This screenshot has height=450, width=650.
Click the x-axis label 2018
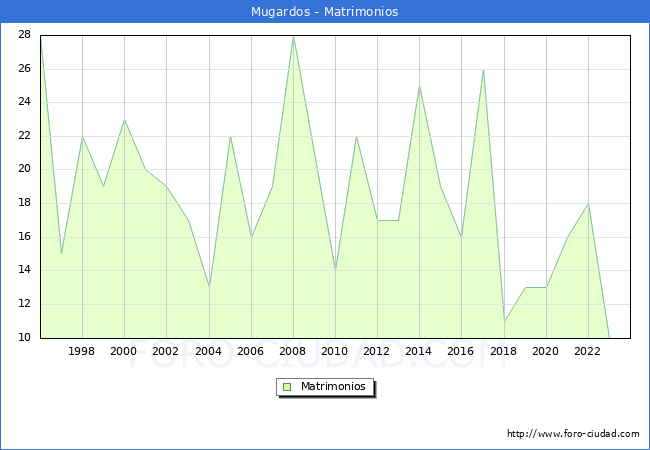point(504,351)
